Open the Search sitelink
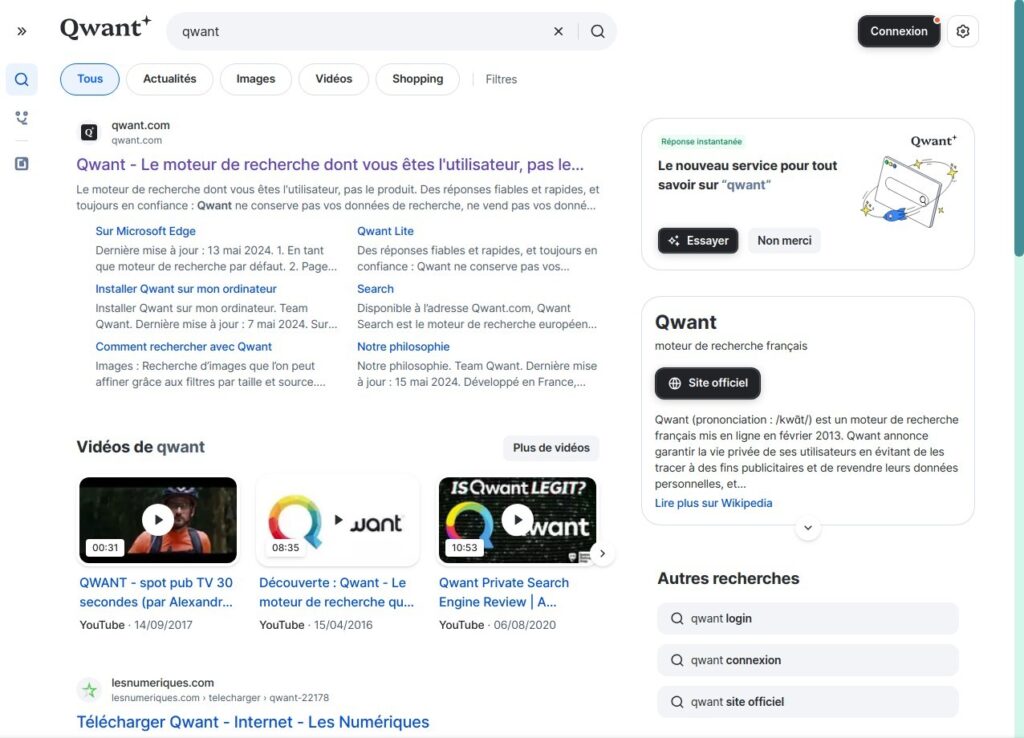This screenshot has width=1024, height=738. (x=376, y=289)
